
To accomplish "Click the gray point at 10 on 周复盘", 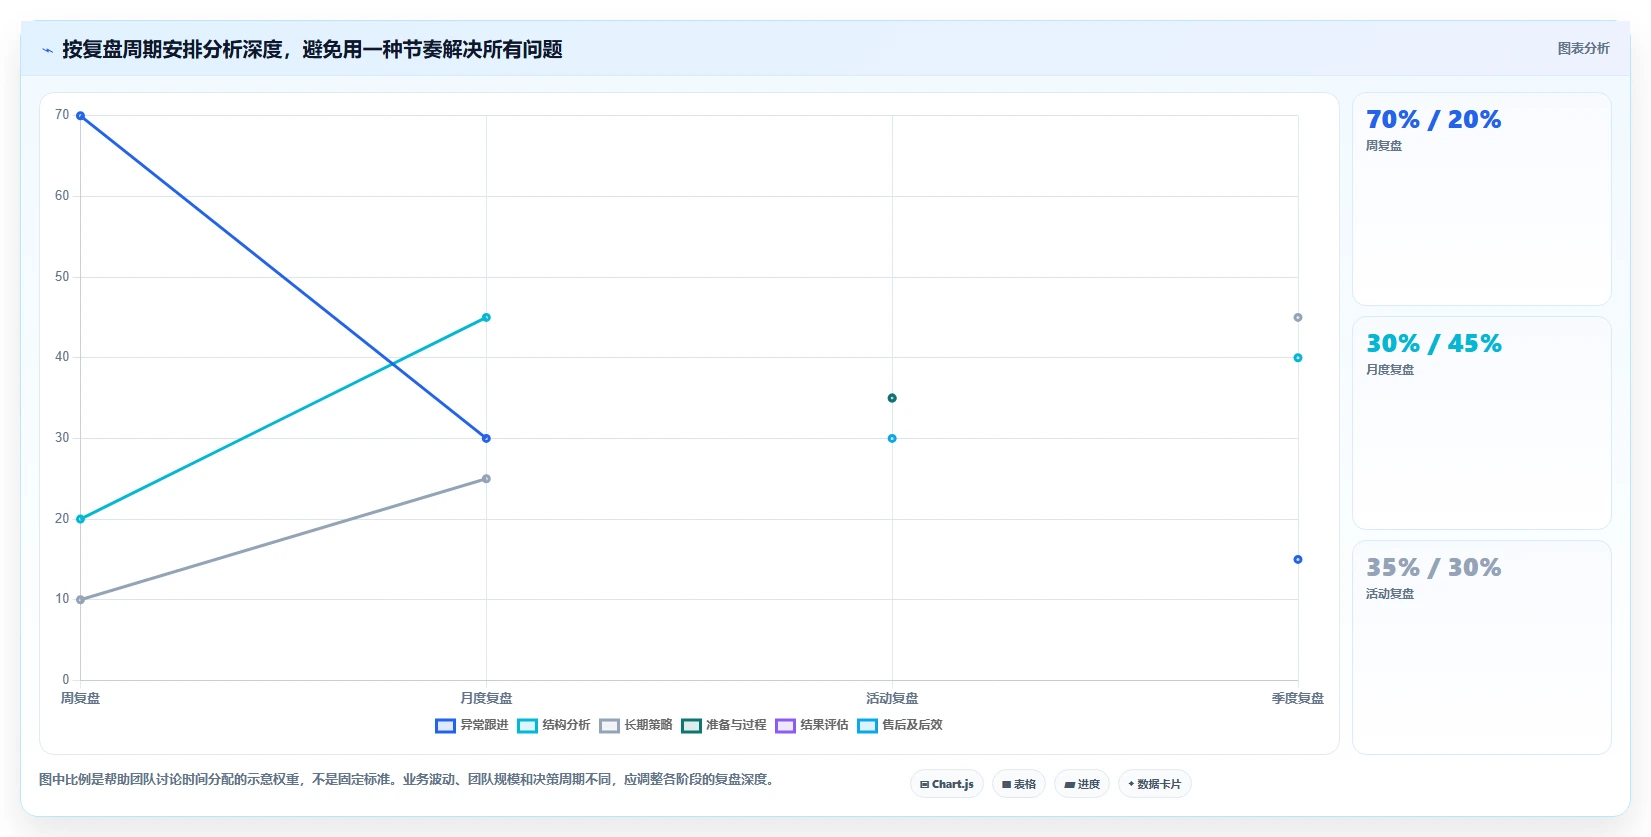I will pos(81,600).
